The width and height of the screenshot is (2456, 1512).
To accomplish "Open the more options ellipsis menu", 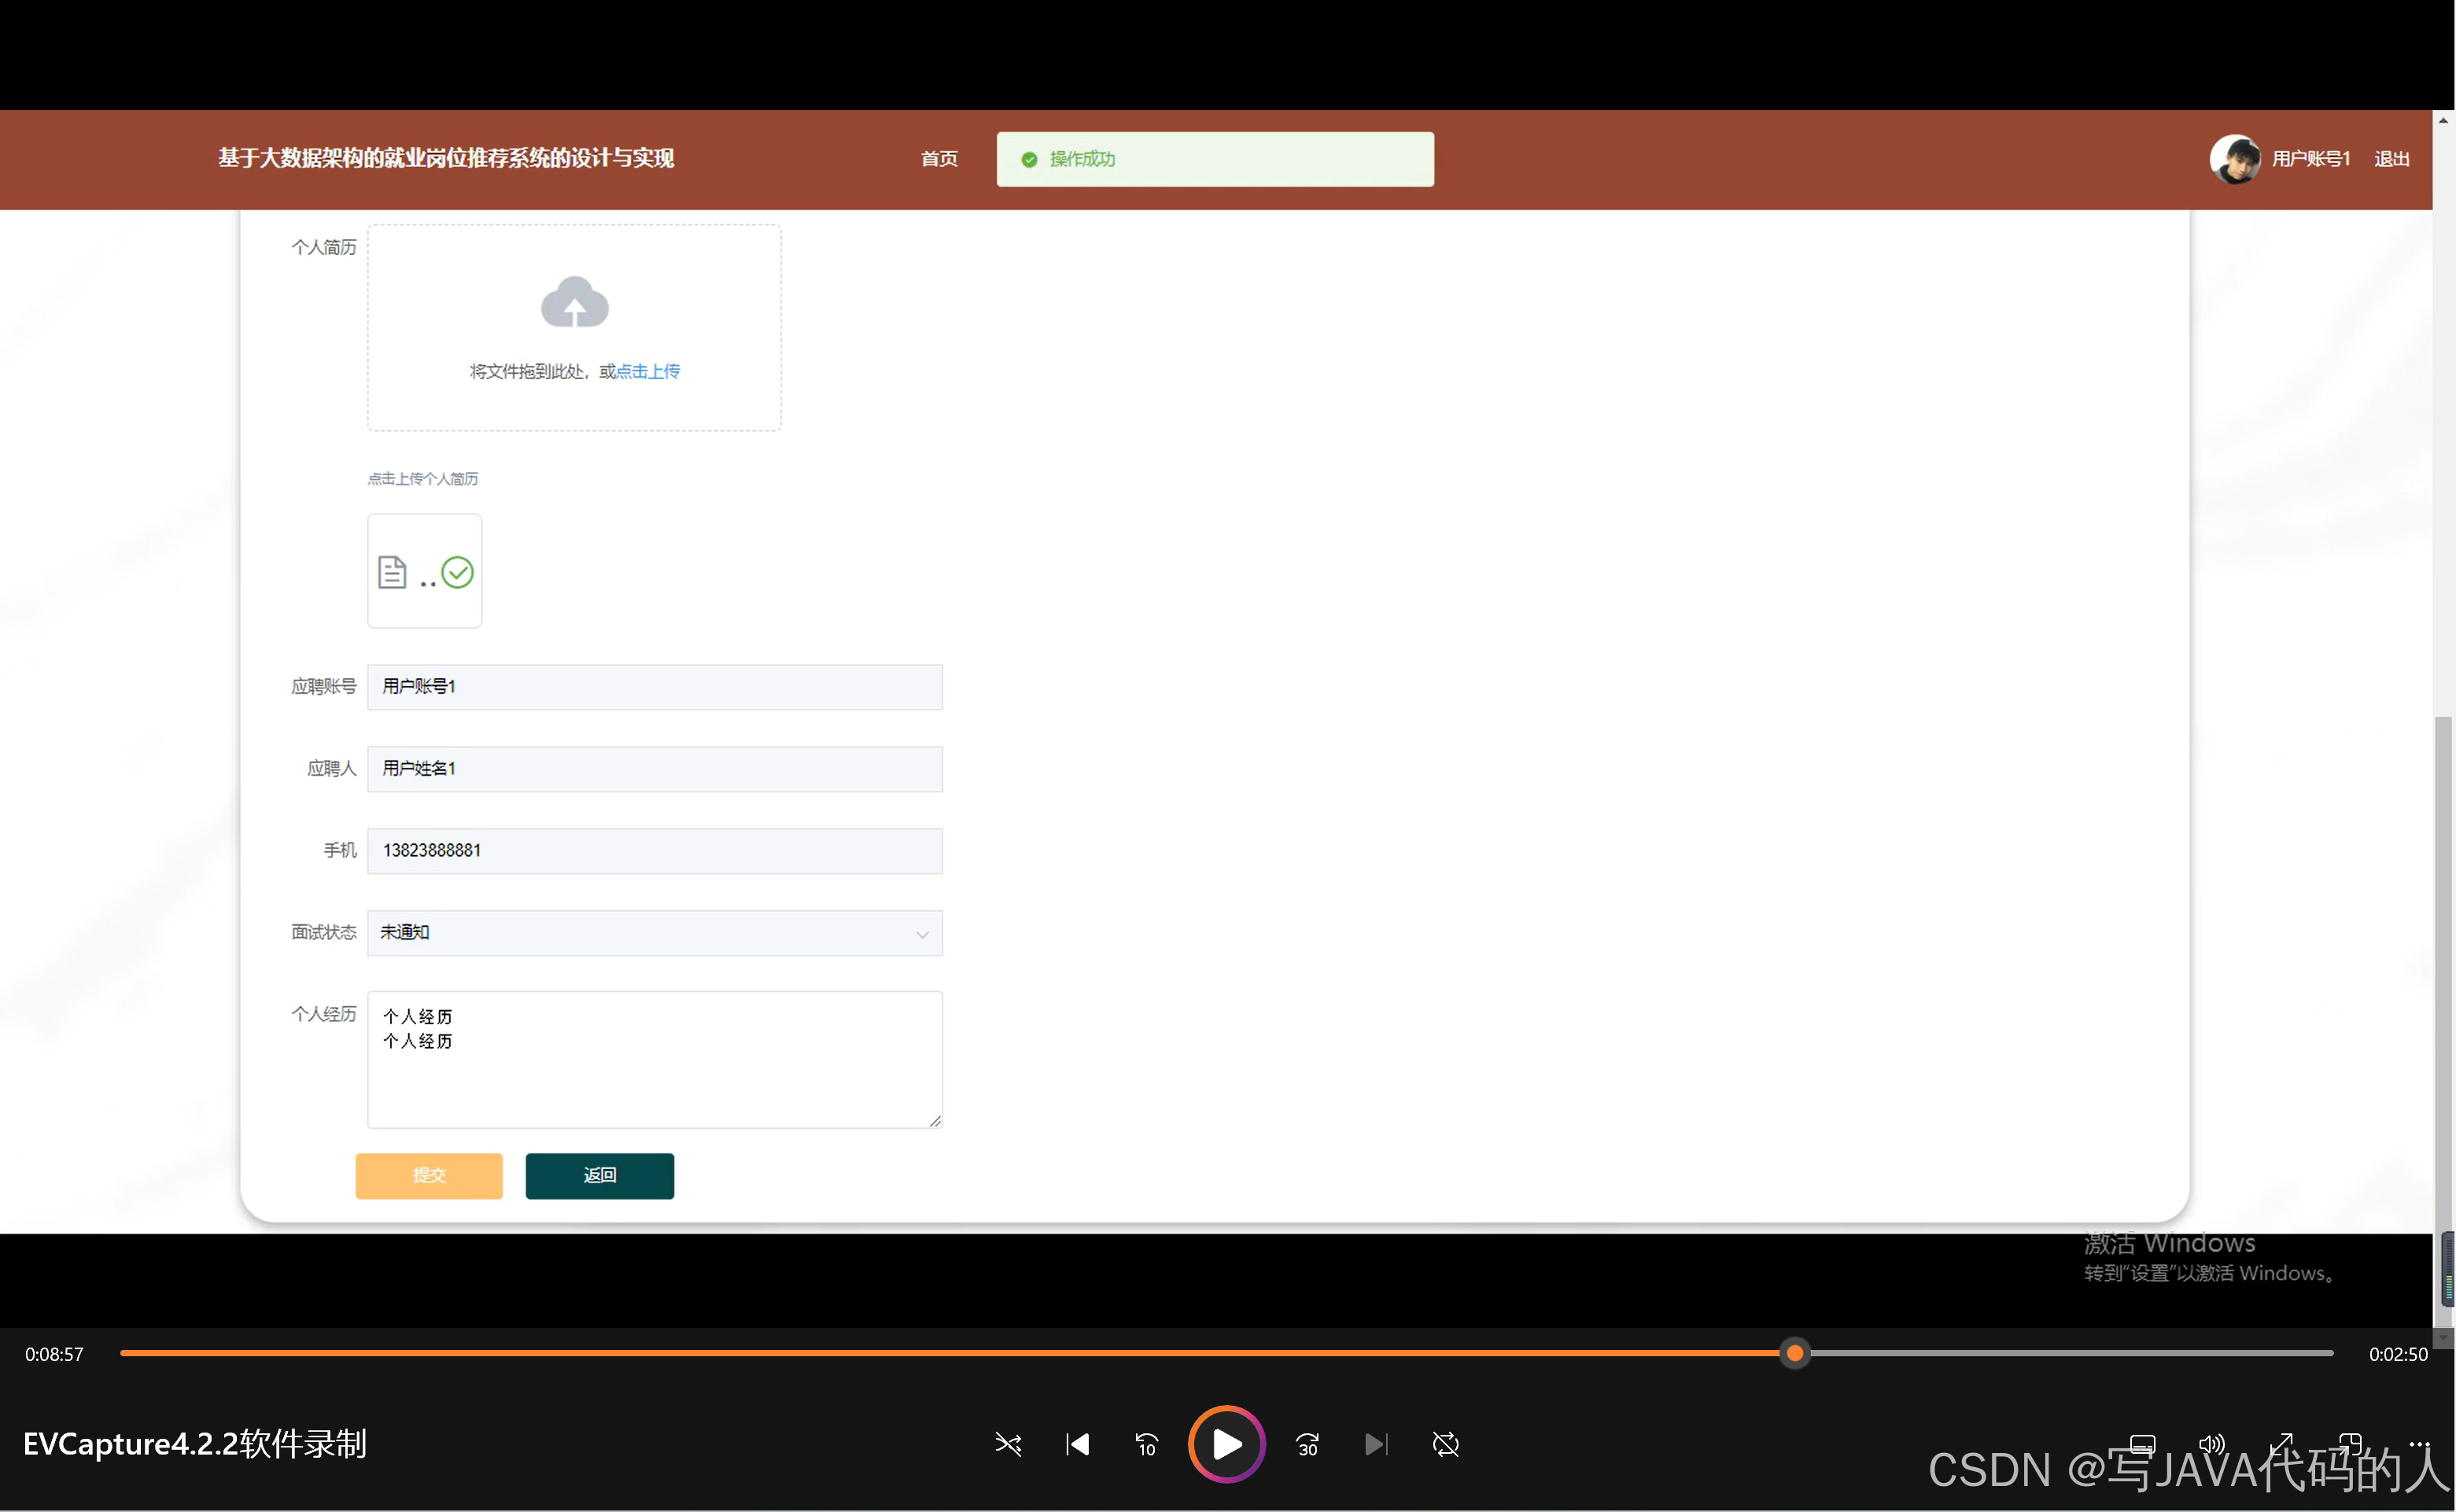I will tap(2419, 1444).
